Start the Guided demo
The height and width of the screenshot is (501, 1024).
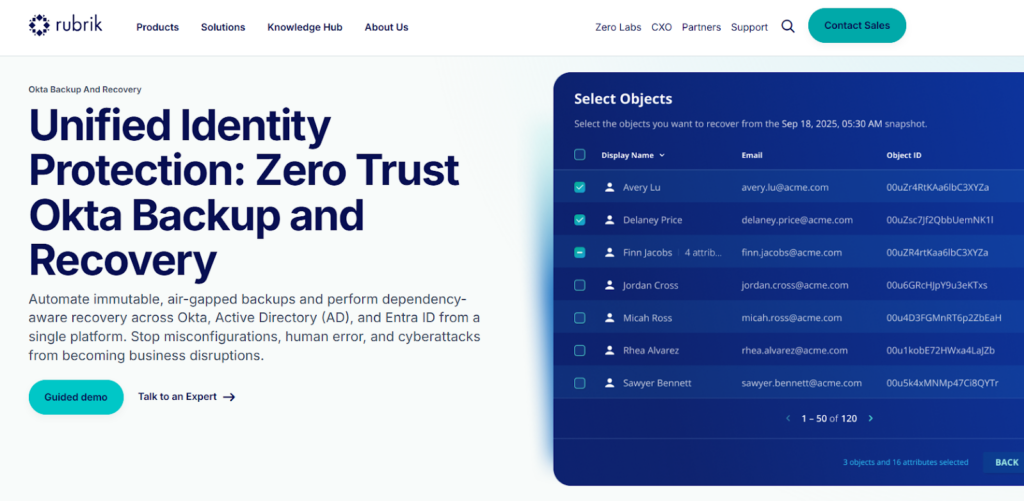click(76, 397)
